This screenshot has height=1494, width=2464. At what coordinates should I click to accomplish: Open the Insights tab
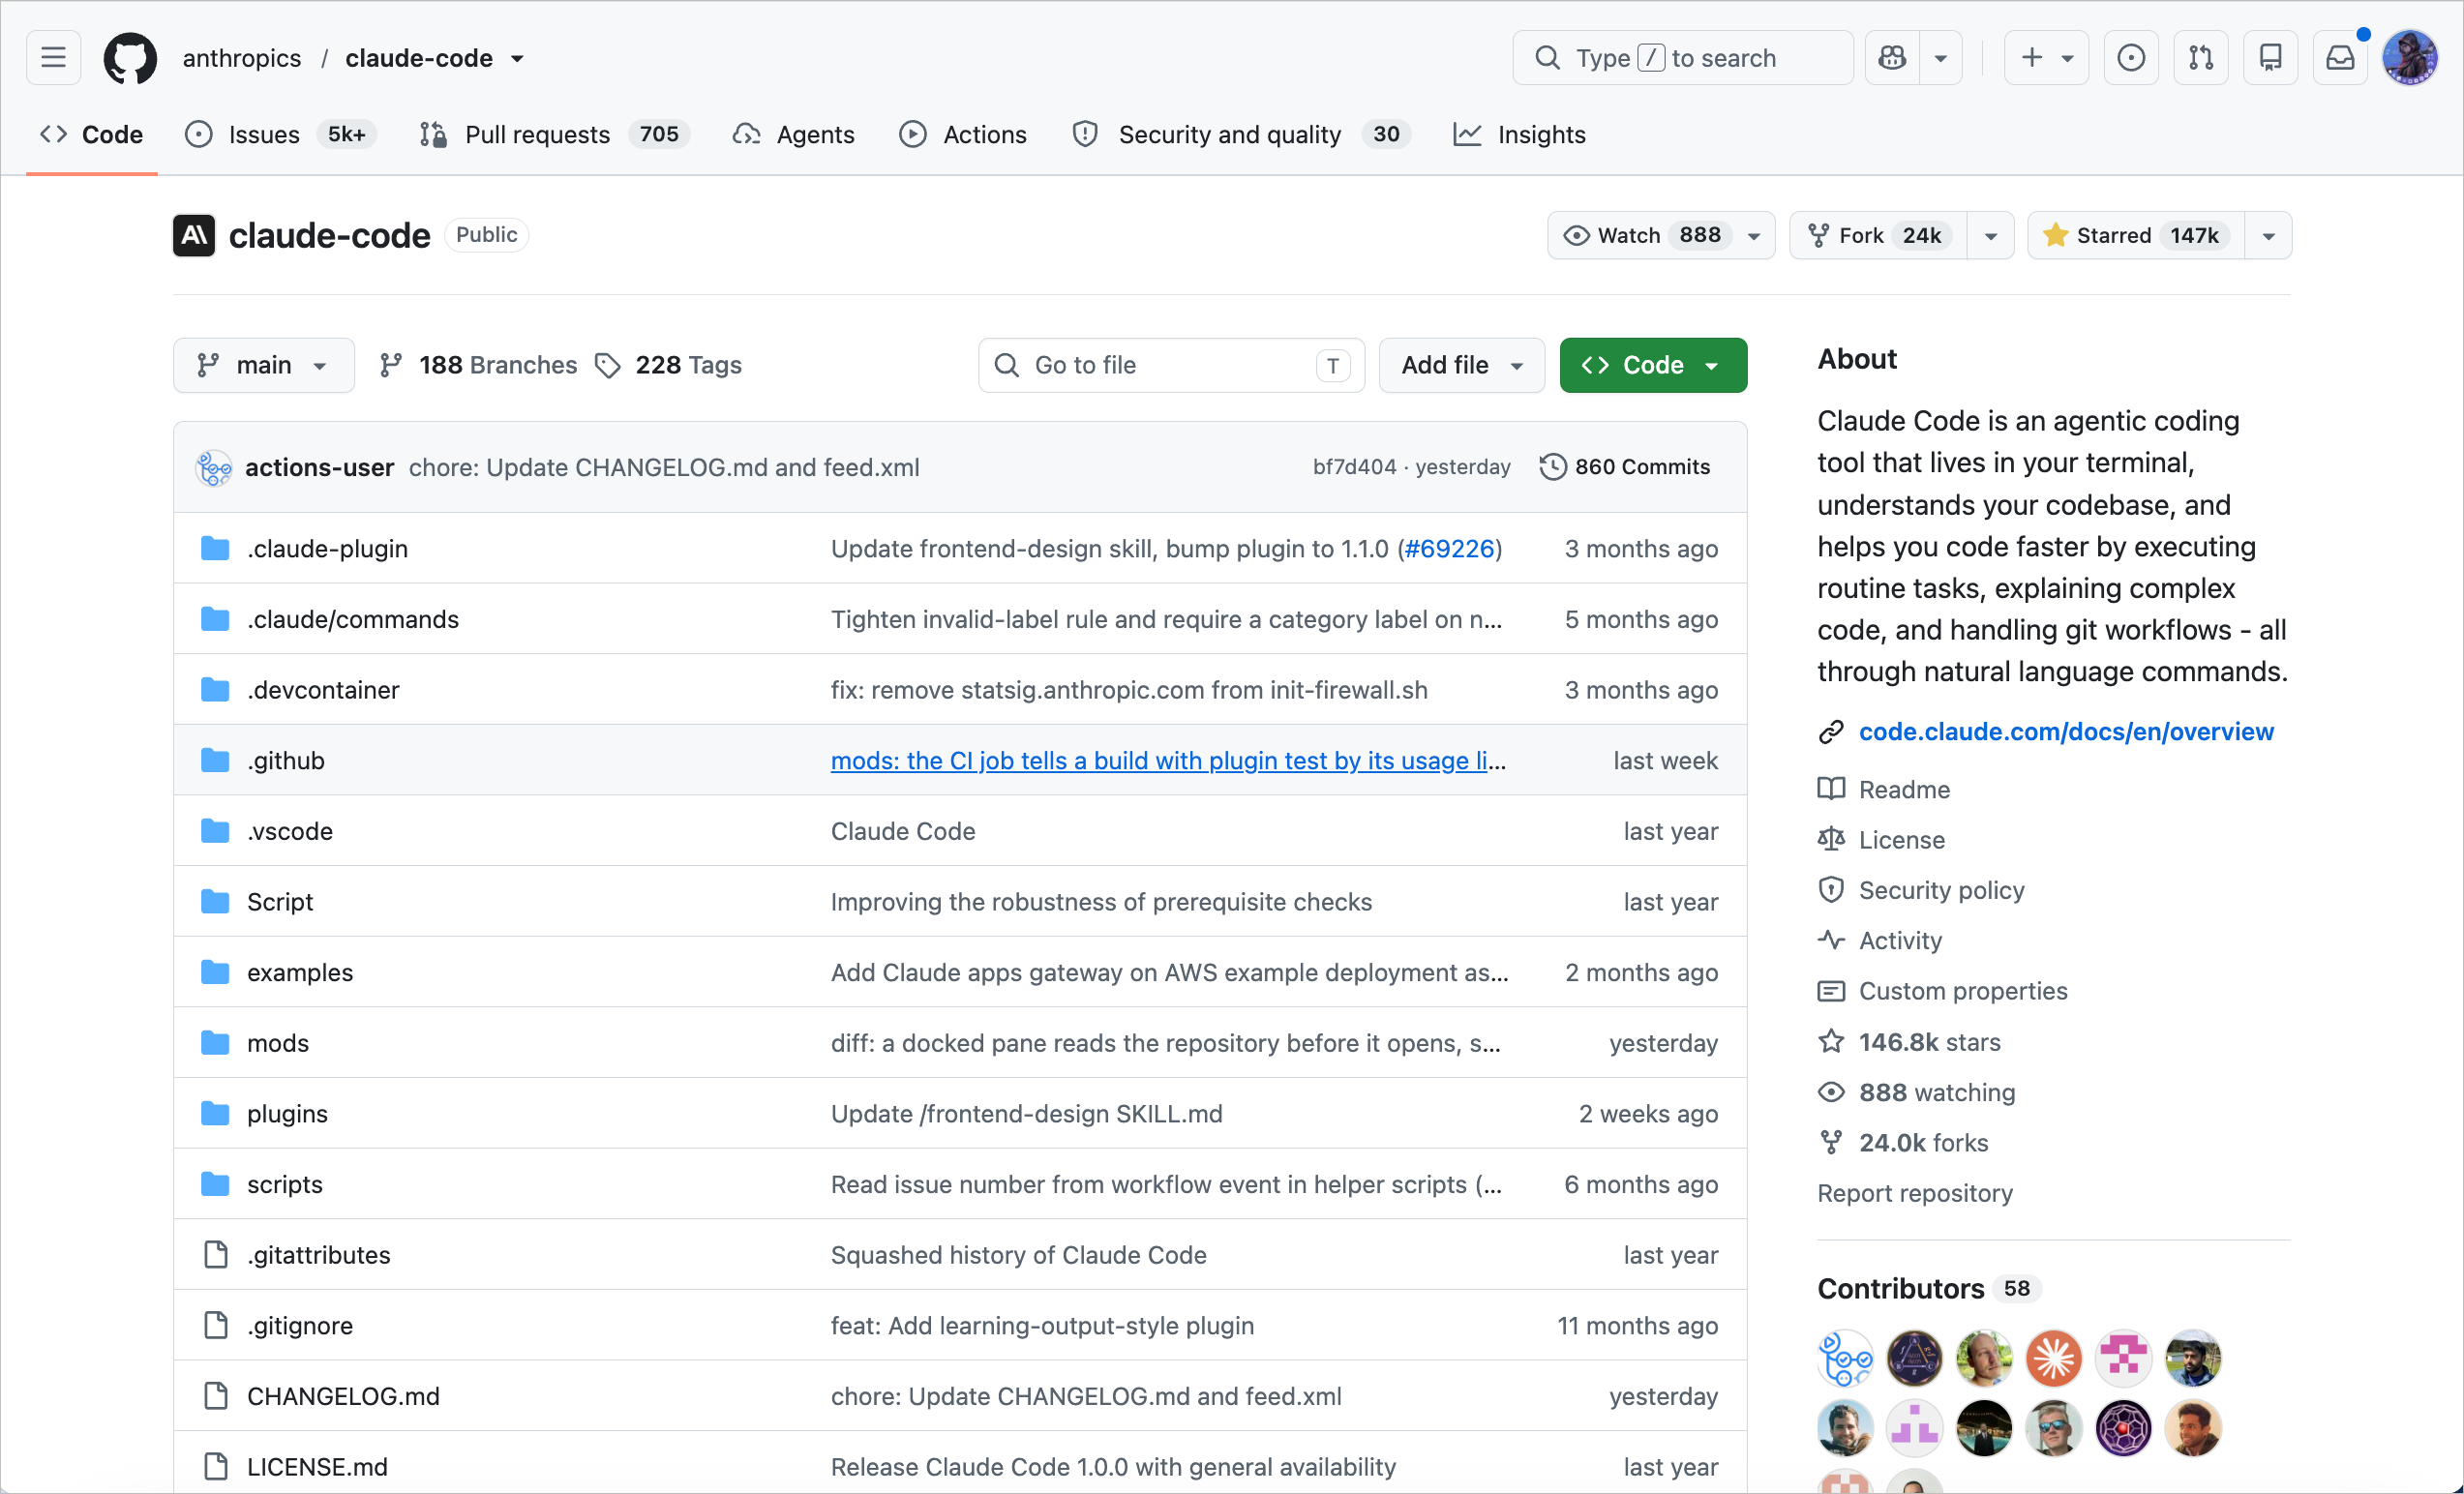pyautogui.click(x=1519, y=134)
